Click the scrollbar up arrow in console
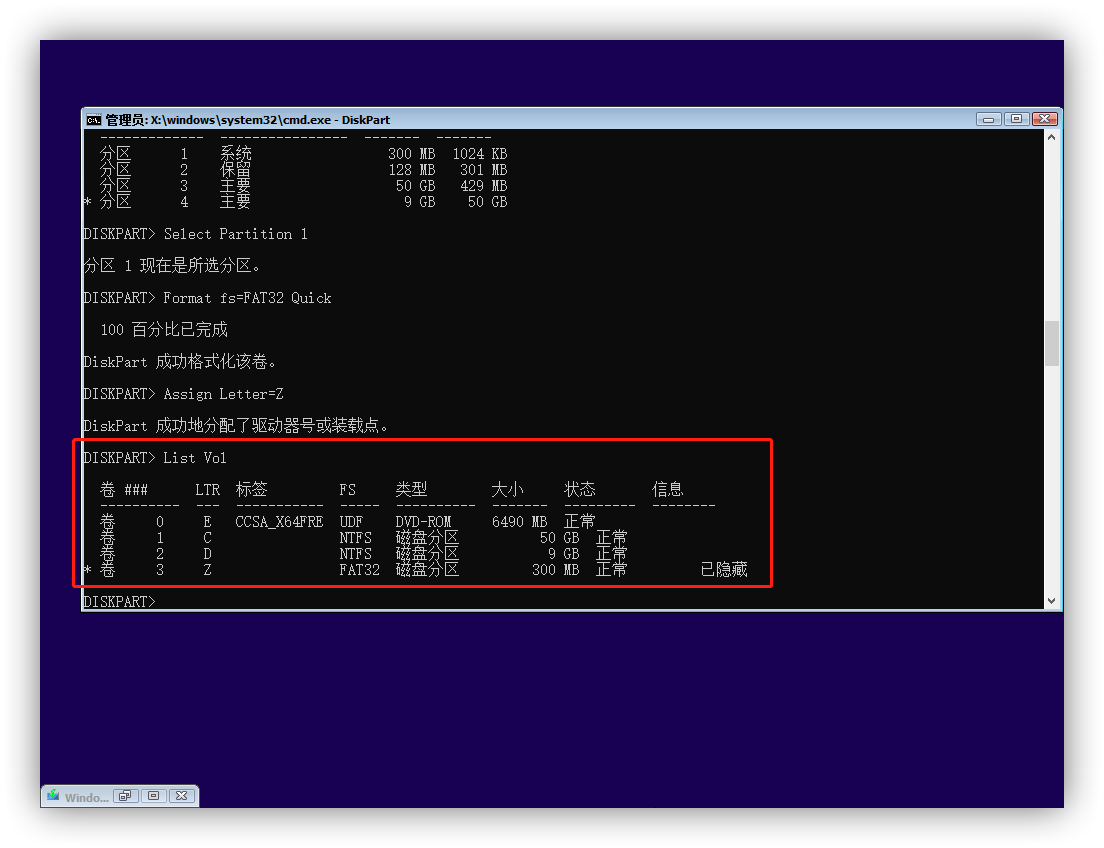This screenshot has width=1104, height=848. [1052, 138]
